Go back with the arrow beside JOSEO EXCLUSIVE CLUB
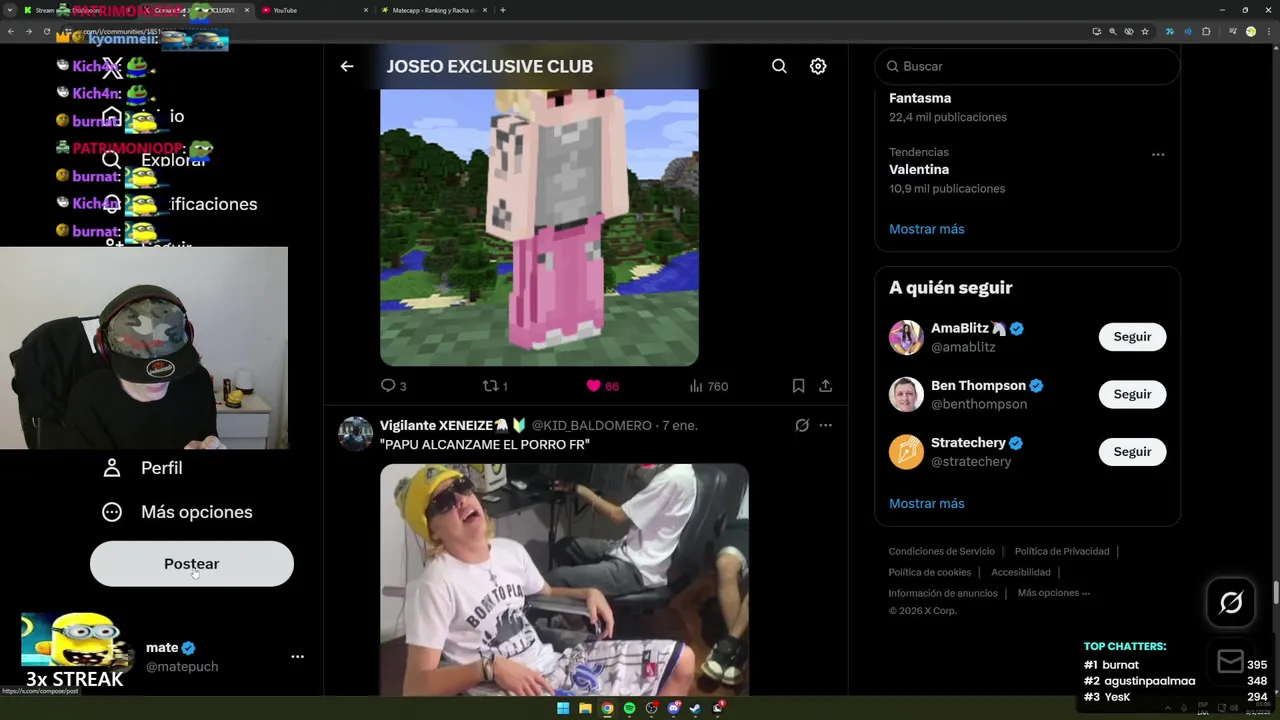1280x720 pixels. point(347,66)
